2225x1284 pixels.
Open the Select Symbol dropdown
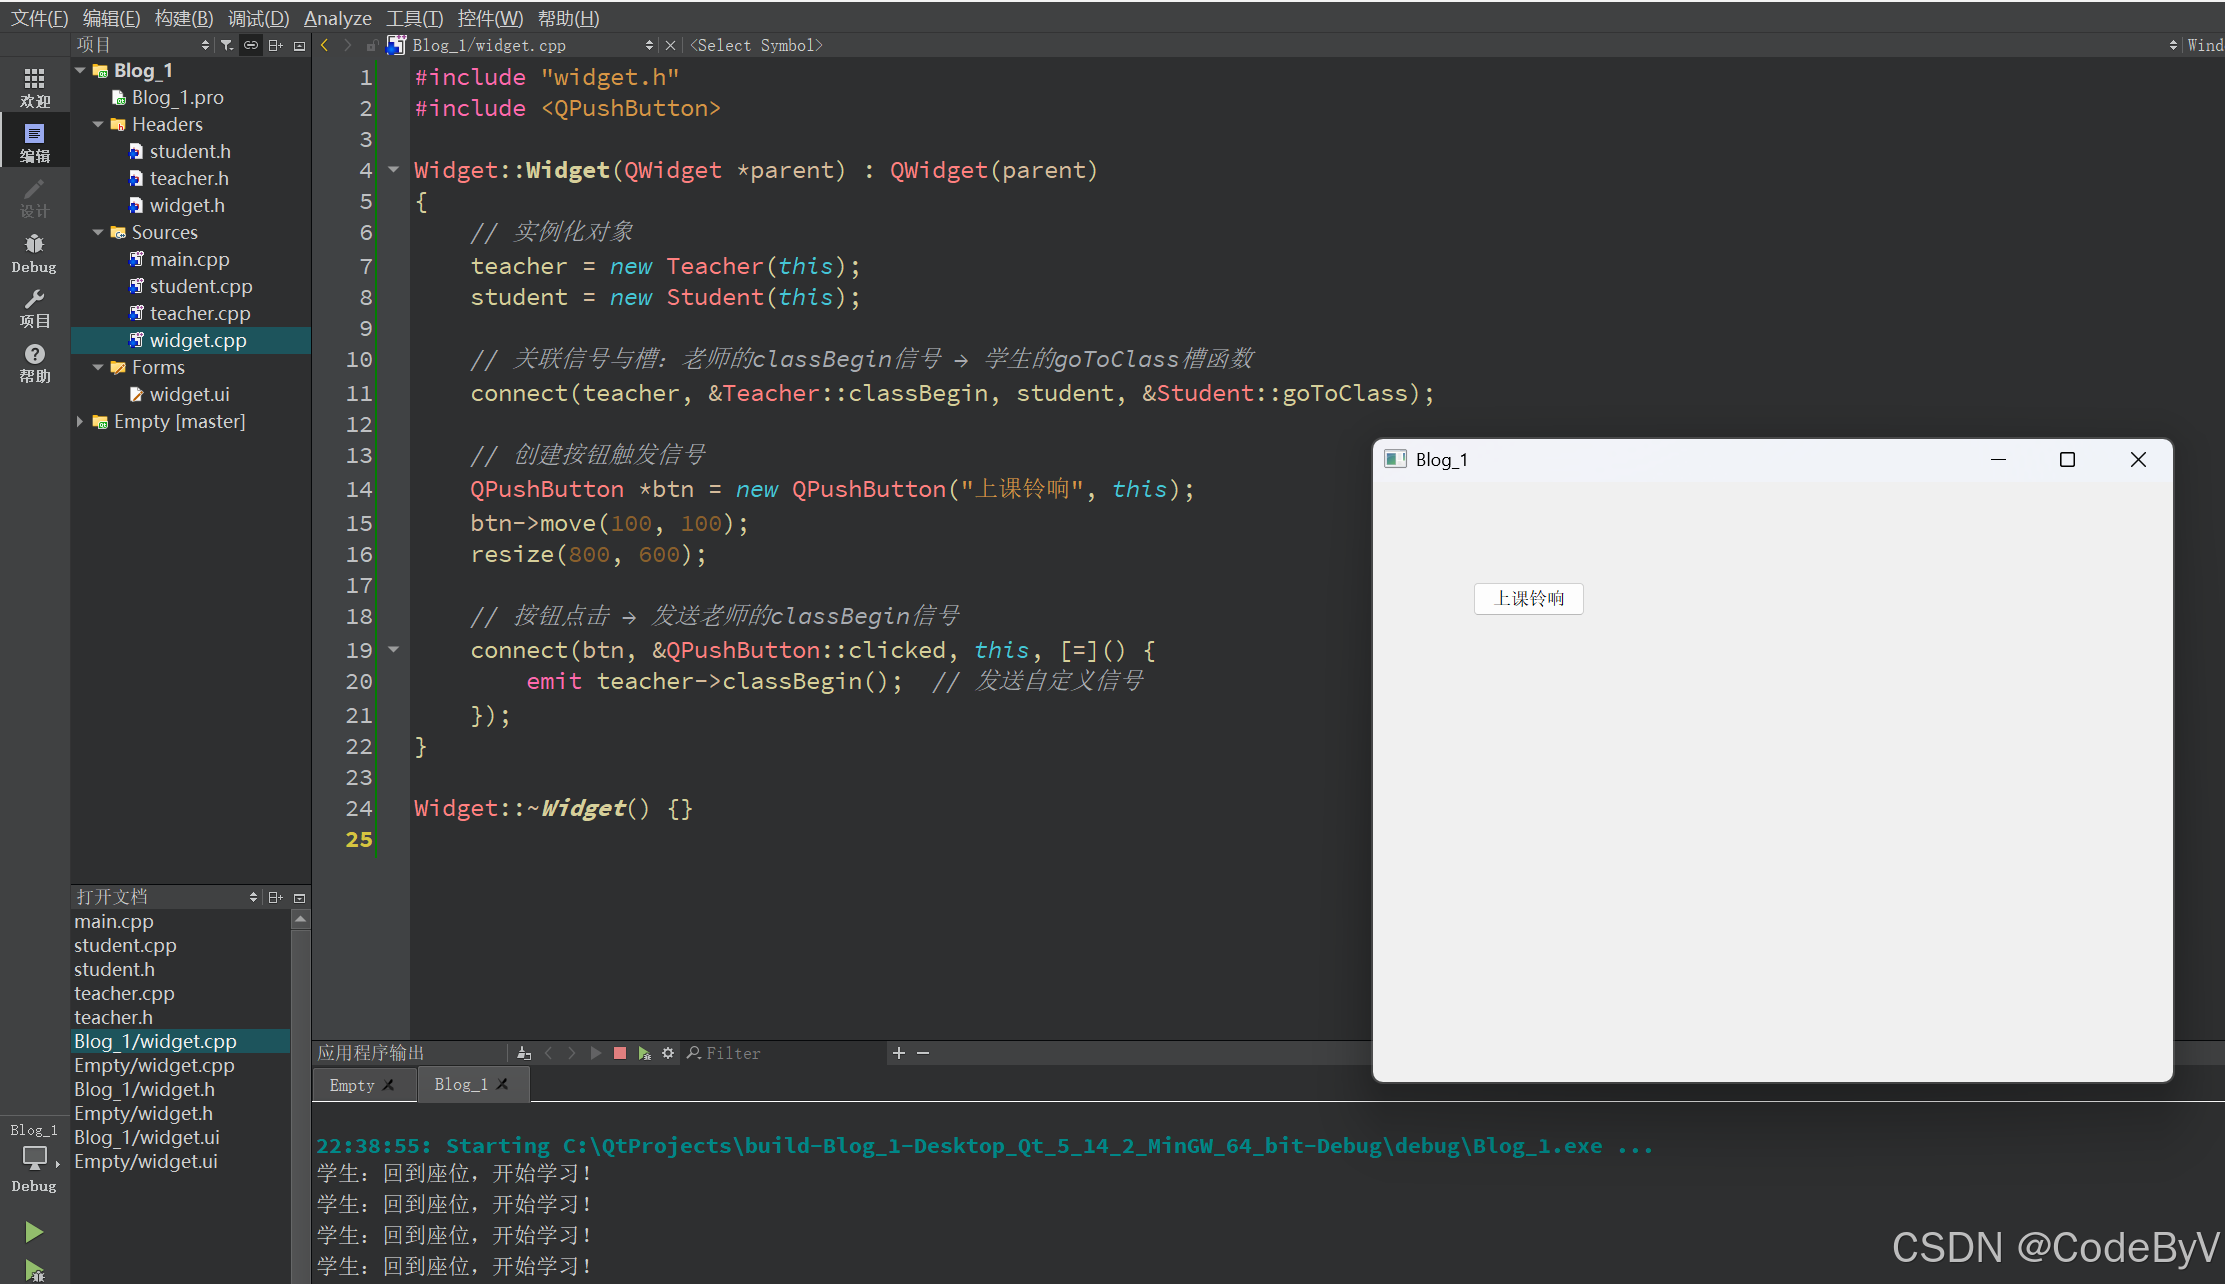click(757, 45)
